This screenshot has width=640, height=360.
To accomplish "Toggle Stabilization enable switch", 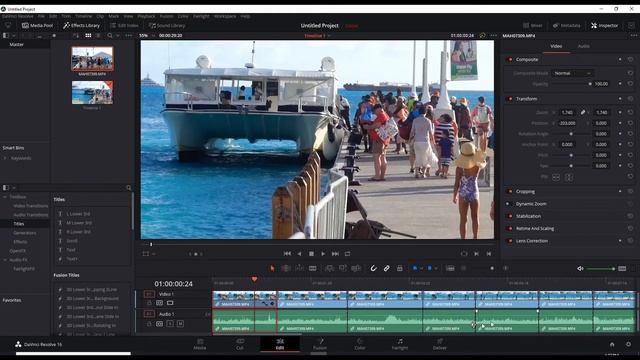I will pos(509,216).
